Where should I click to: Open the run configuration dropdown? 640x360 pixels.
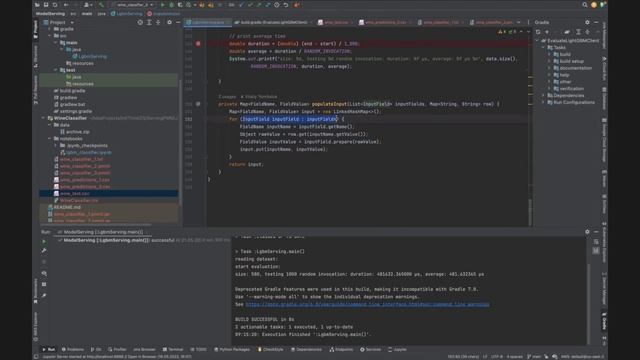pyautogui.click(x=134, y=5)
